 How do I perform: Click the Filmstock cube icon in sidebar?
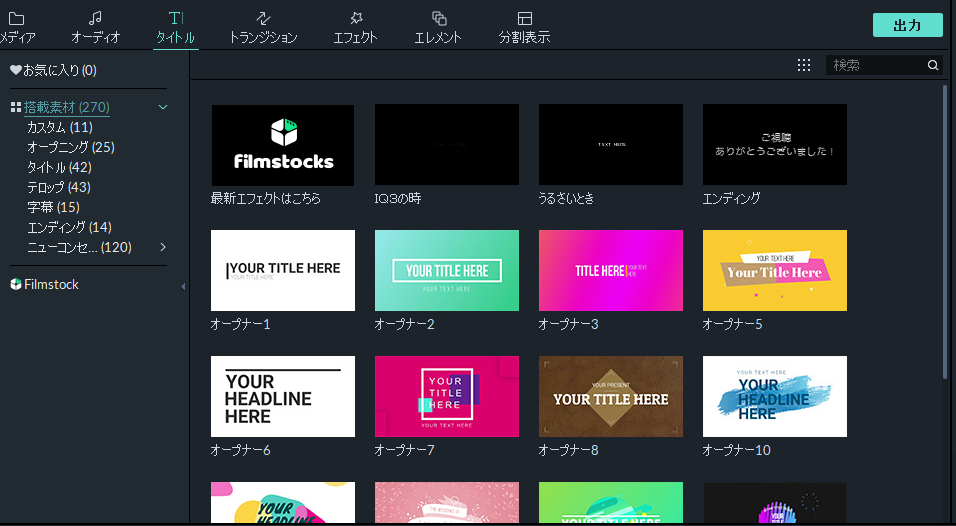pos(16,284)
